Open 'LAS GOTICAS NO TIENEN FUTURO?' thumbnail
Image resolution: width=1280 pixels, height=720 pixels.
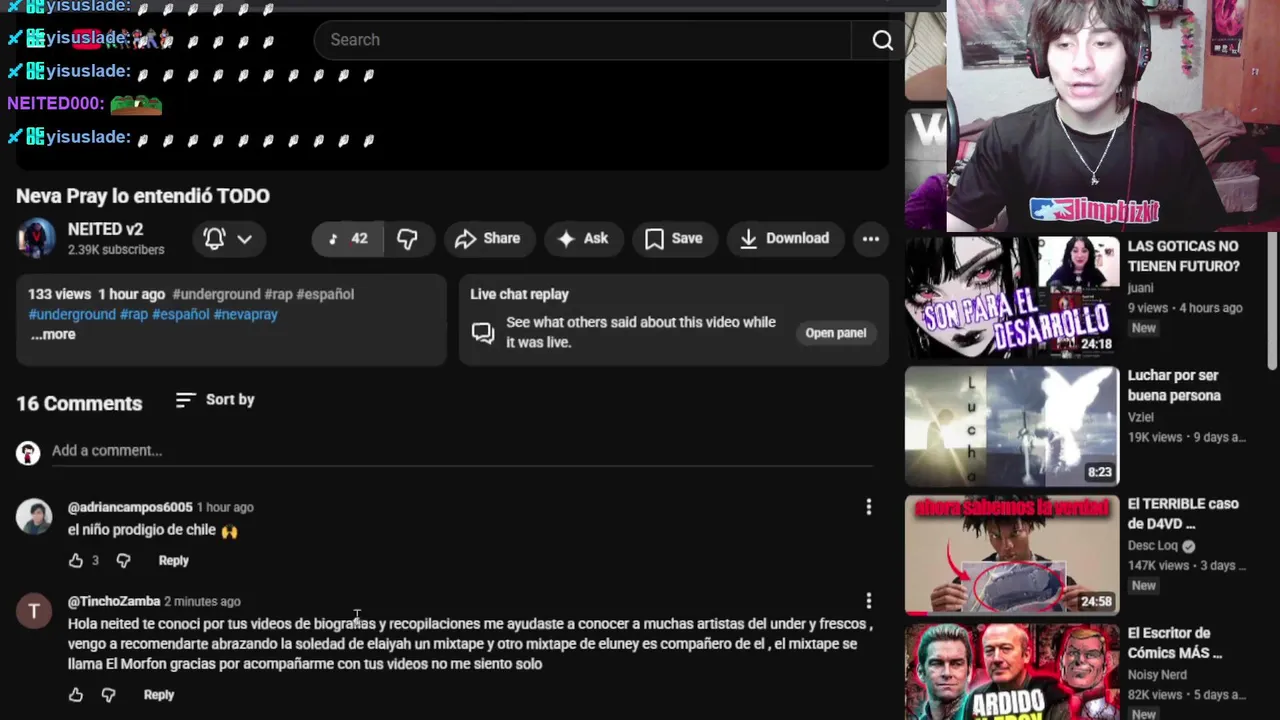click(1012, 297)
